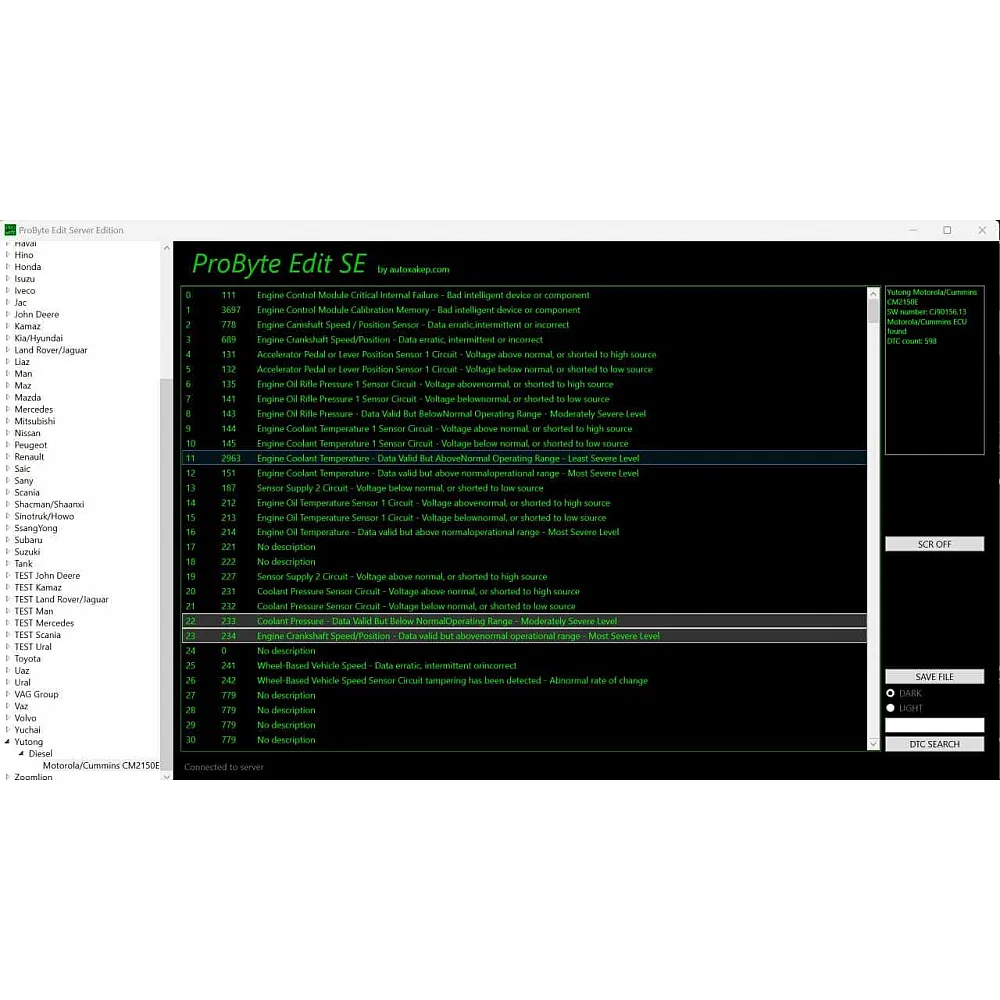Collapse the Yutong tree node
Image resolution: width=1000 pixels, height=1000 pixels.
8,742
